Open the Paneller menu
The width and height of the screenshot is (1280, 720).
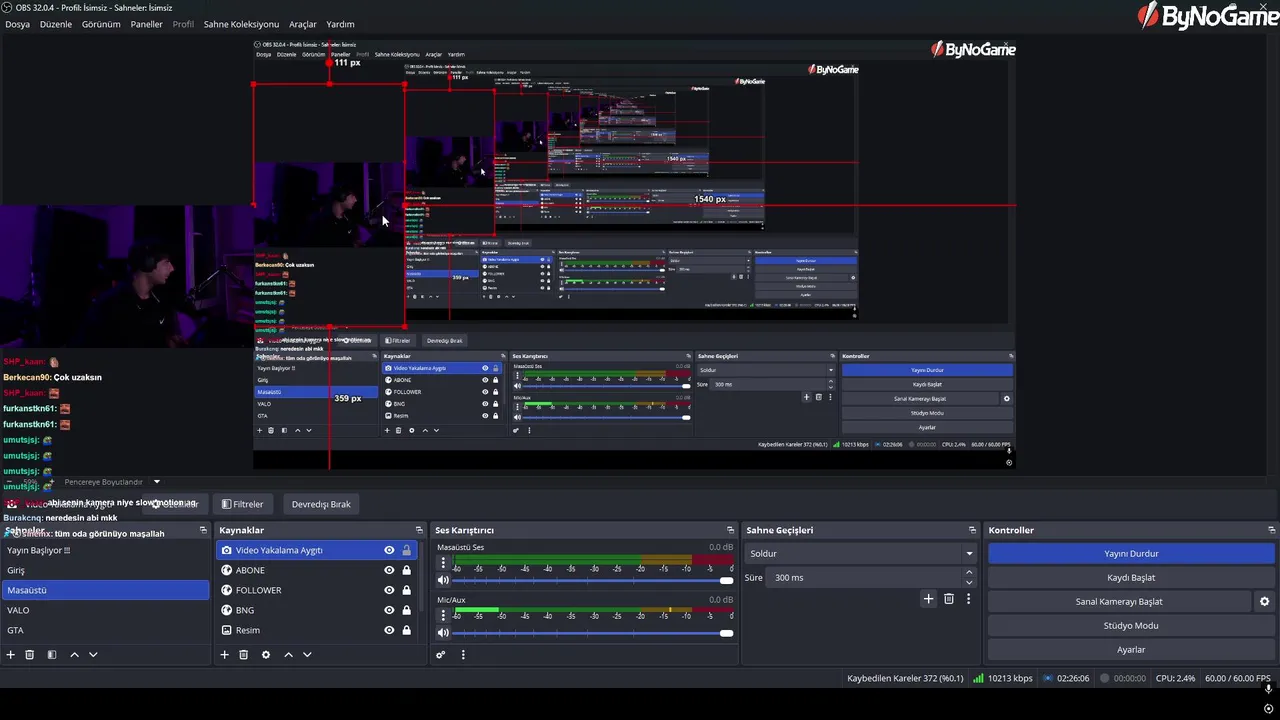pos(146,24)
